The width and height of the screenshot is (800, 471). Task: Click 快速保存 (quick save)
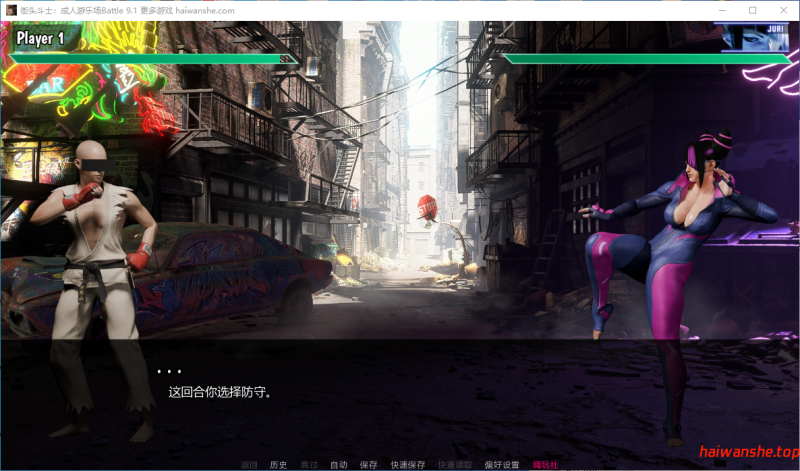[x=408, y=465]
